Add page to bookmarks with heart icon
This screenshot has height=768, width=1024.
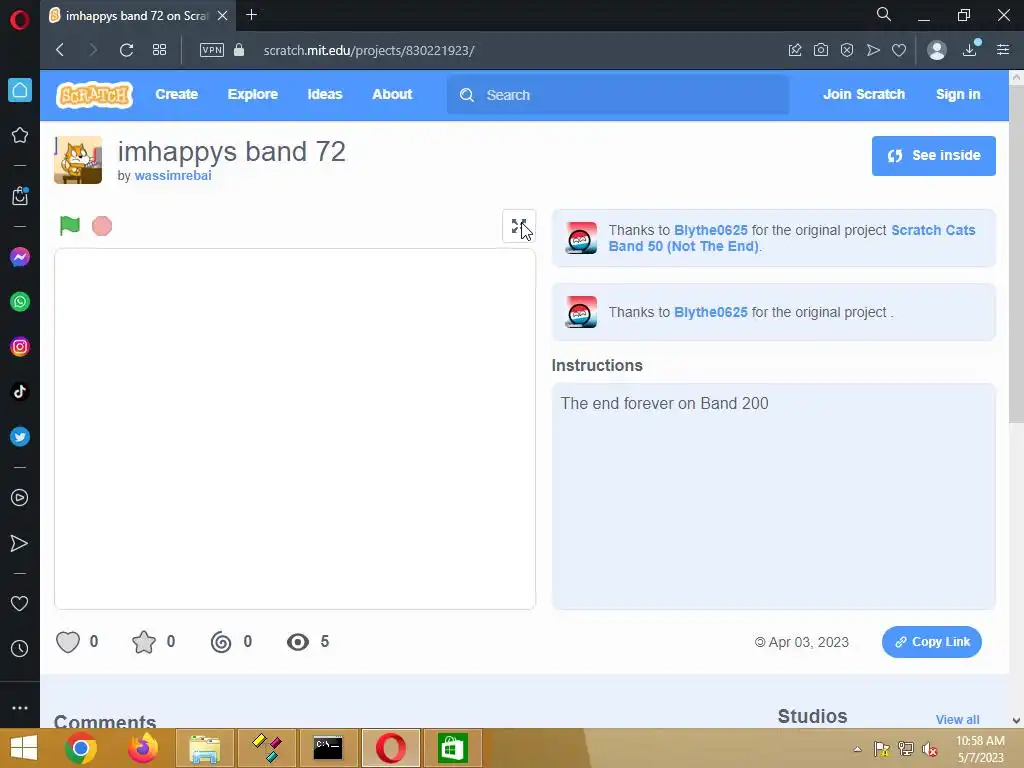(899, 50)
